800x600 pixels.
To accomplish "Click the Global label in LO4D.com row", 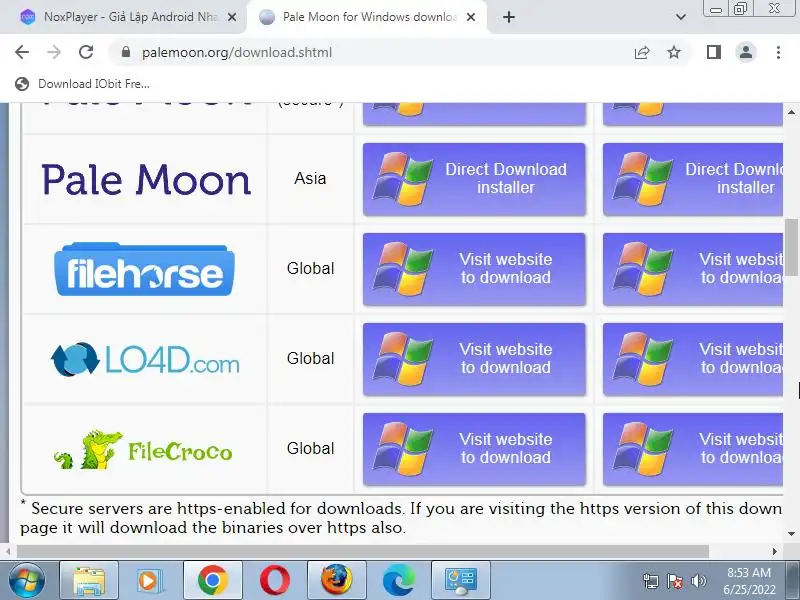I will (310, 358).
